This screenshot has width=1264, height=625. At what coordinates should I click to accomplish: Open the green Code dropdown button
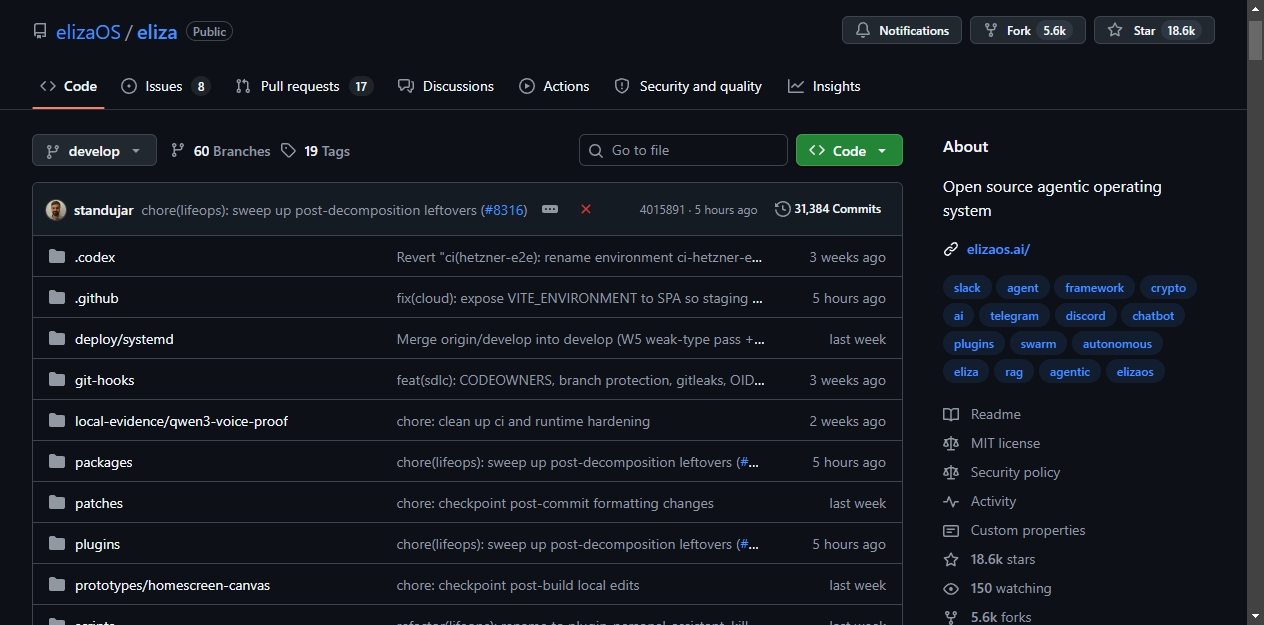pos(849,150)
